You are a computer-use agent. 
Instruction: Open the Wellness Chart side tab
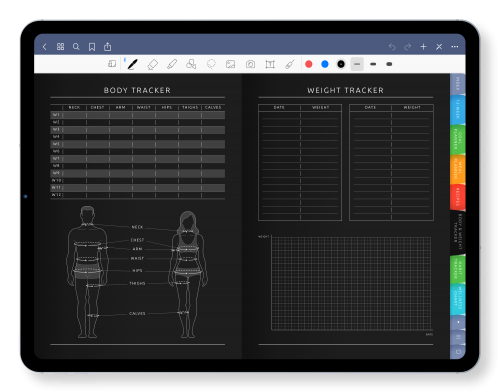click(x=458, y=299)
